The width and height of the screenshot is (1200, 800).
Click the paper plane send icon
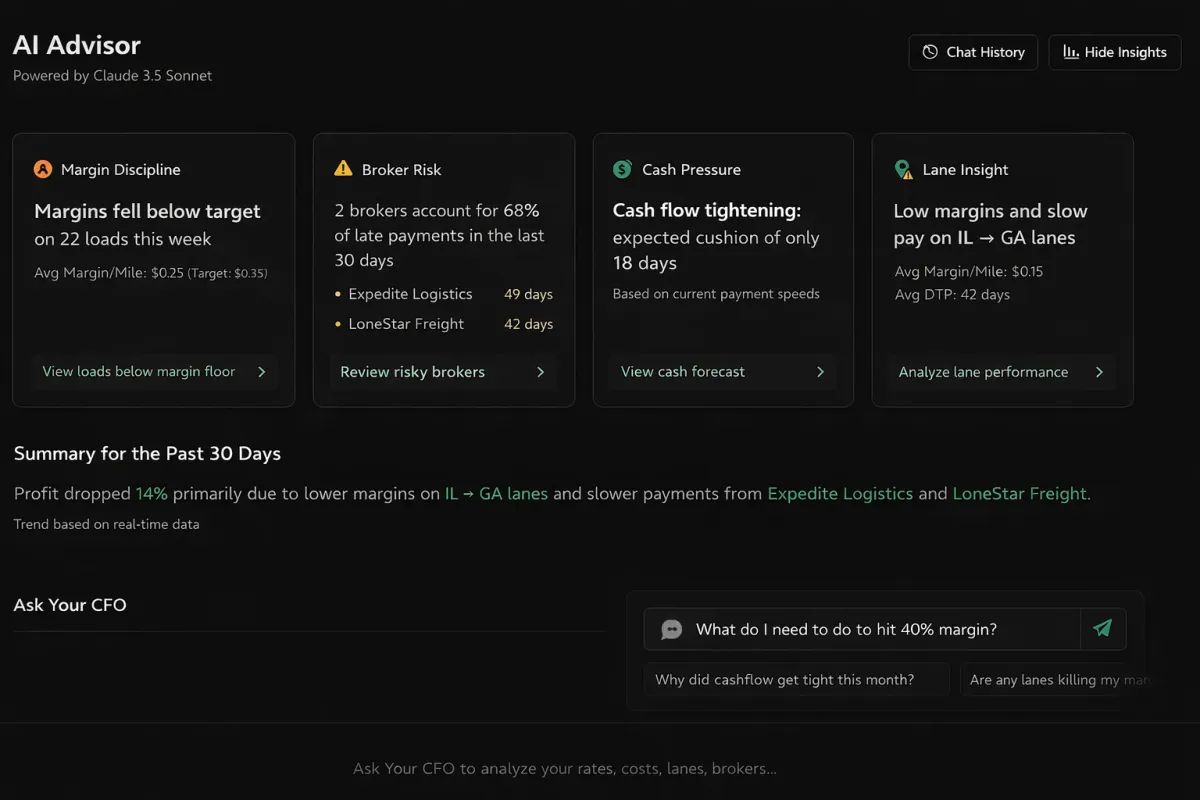pyautogui.click(x=1102, y=629)
